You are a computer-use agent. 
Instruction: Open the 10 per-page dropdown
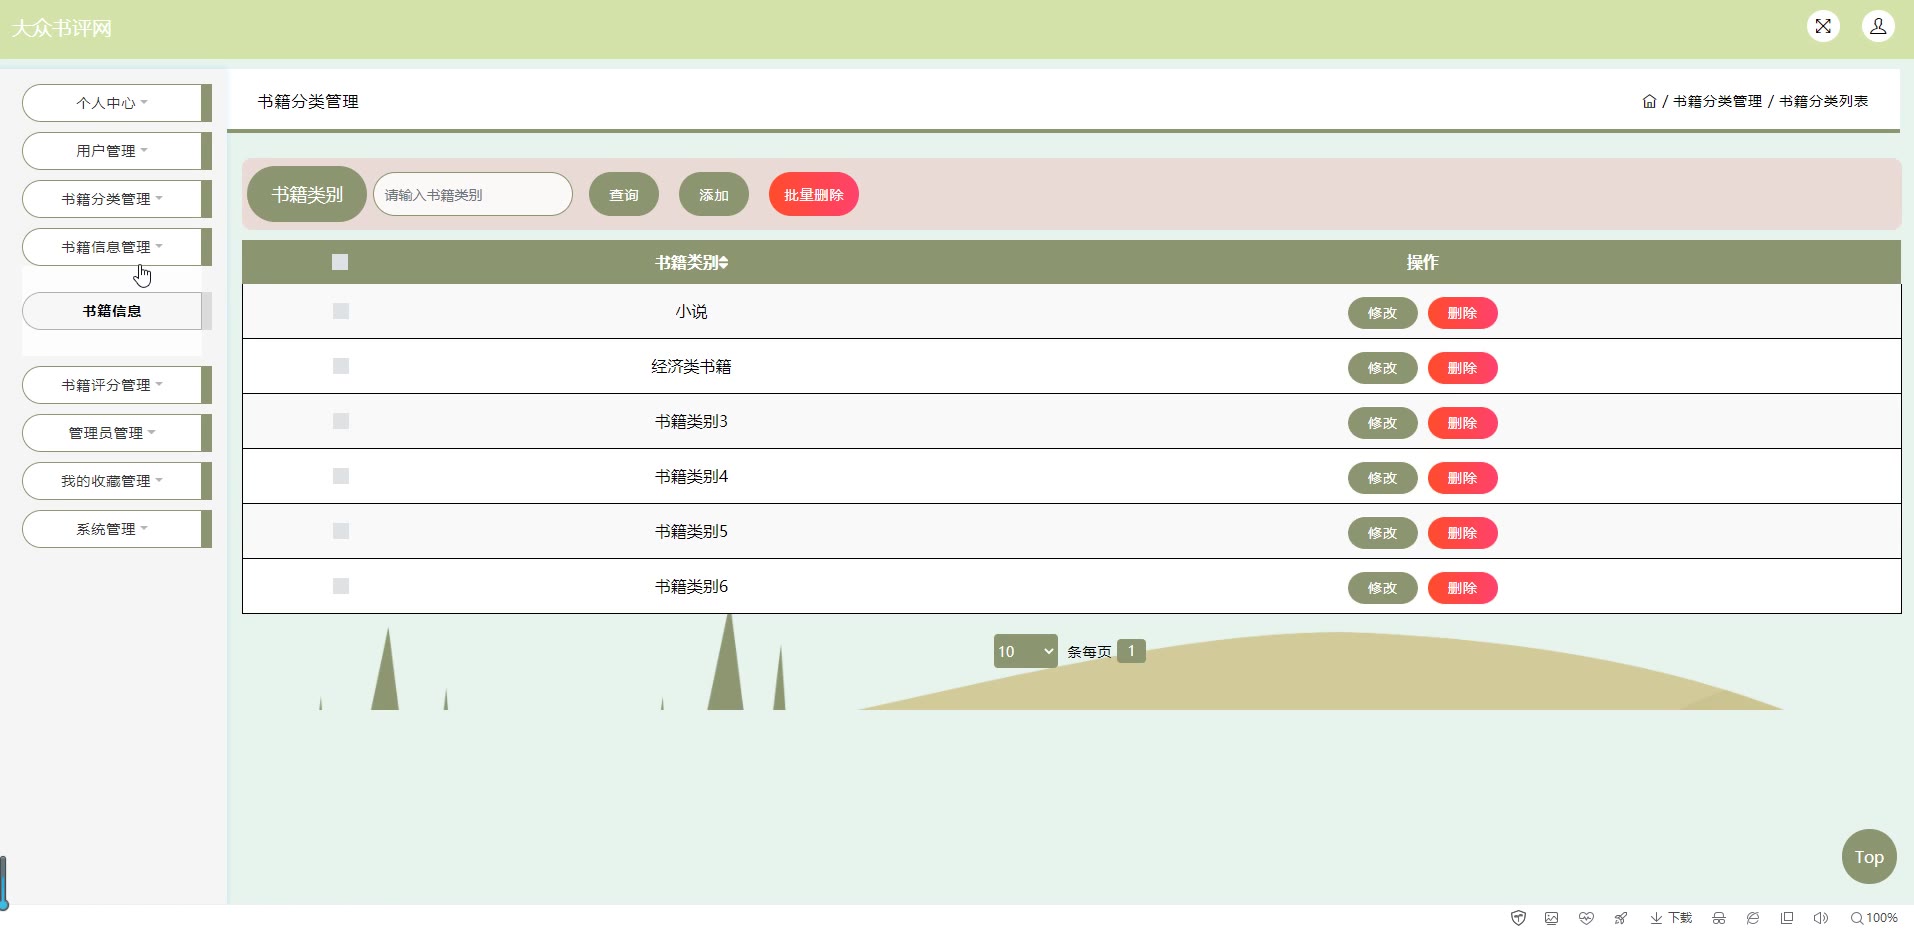[1025, 651]
